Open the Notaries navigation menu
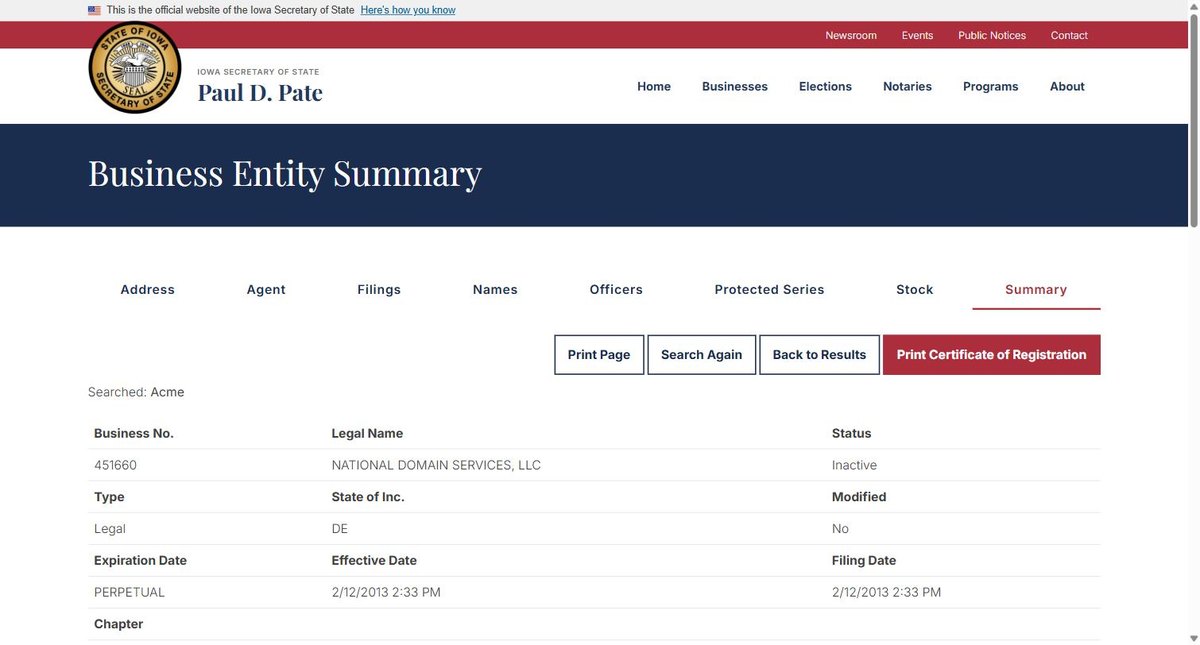The width and height of the screenshot is (1200, 645). pyautogui.click(x=907, y=87)
